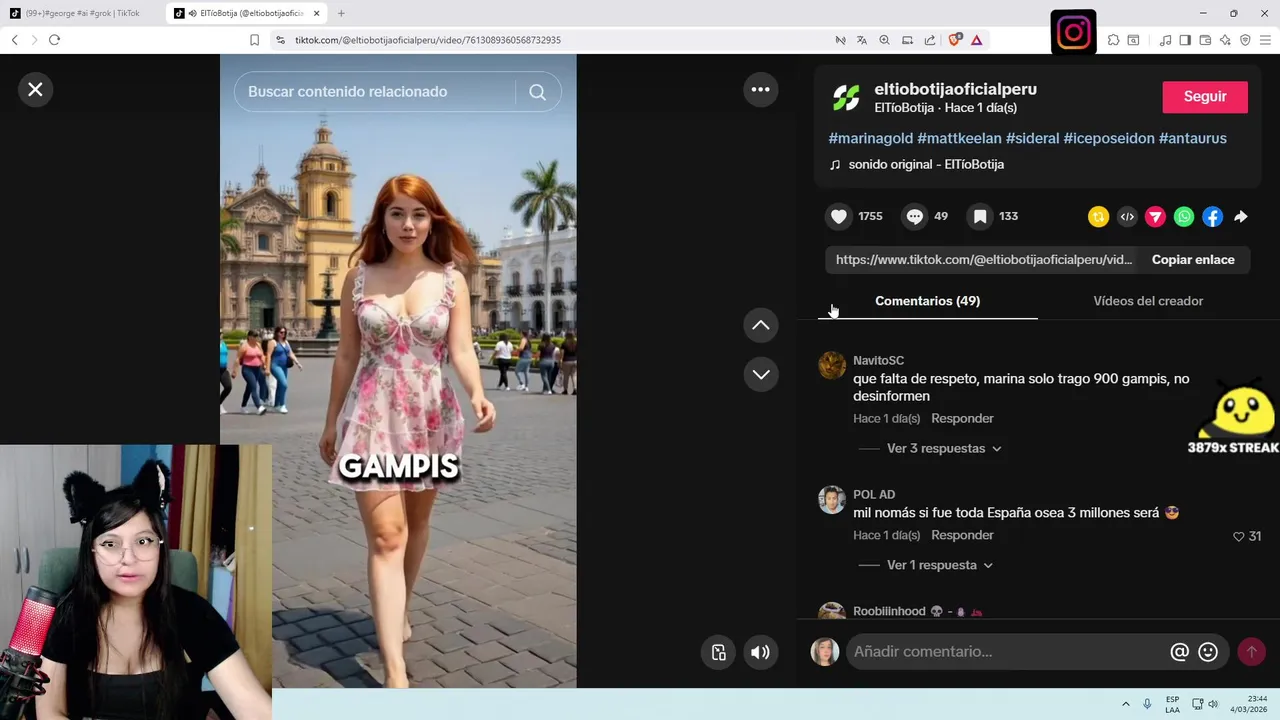Open Brave Rewards triangle icon
This screenshot has height=720, width=1280.
tap(976, 40)
